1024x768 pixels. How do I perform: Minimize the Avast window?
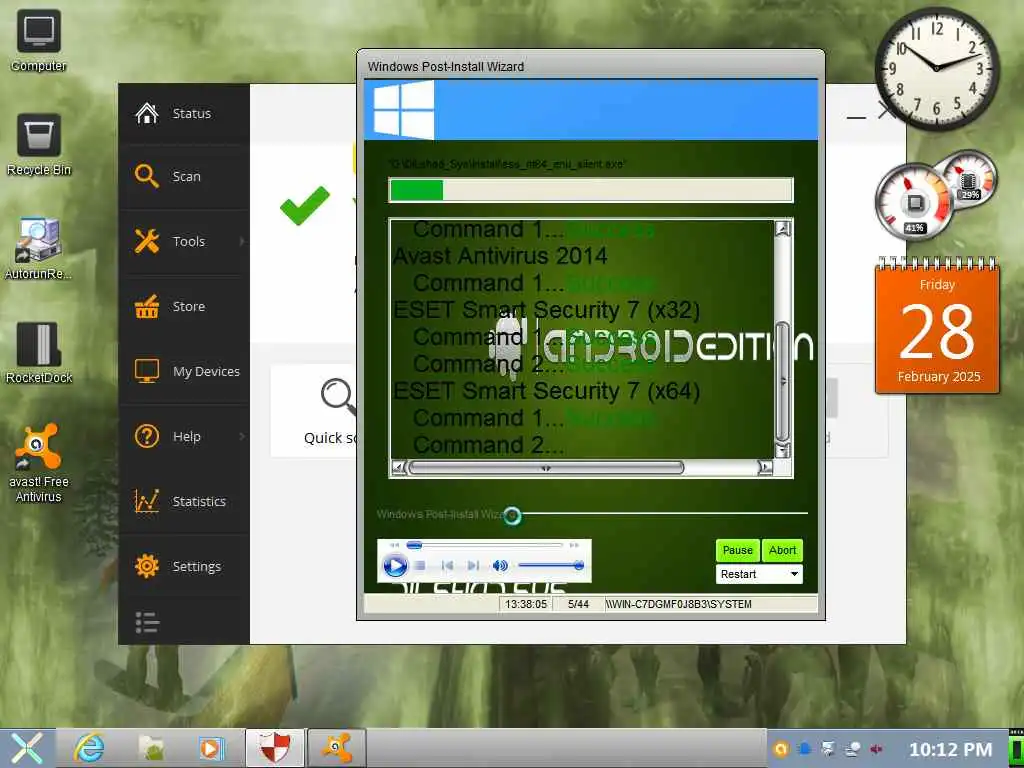click(856, 118)
